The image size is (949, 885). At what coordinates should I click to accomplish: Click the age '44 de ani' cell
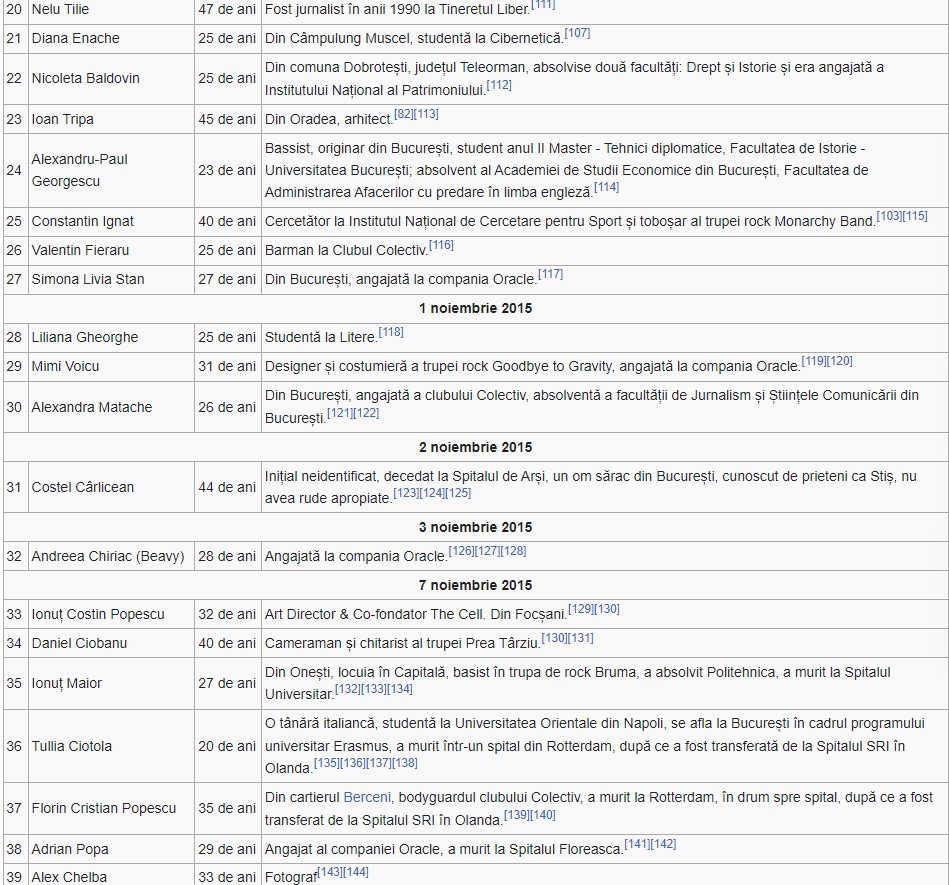click(227, 488)
